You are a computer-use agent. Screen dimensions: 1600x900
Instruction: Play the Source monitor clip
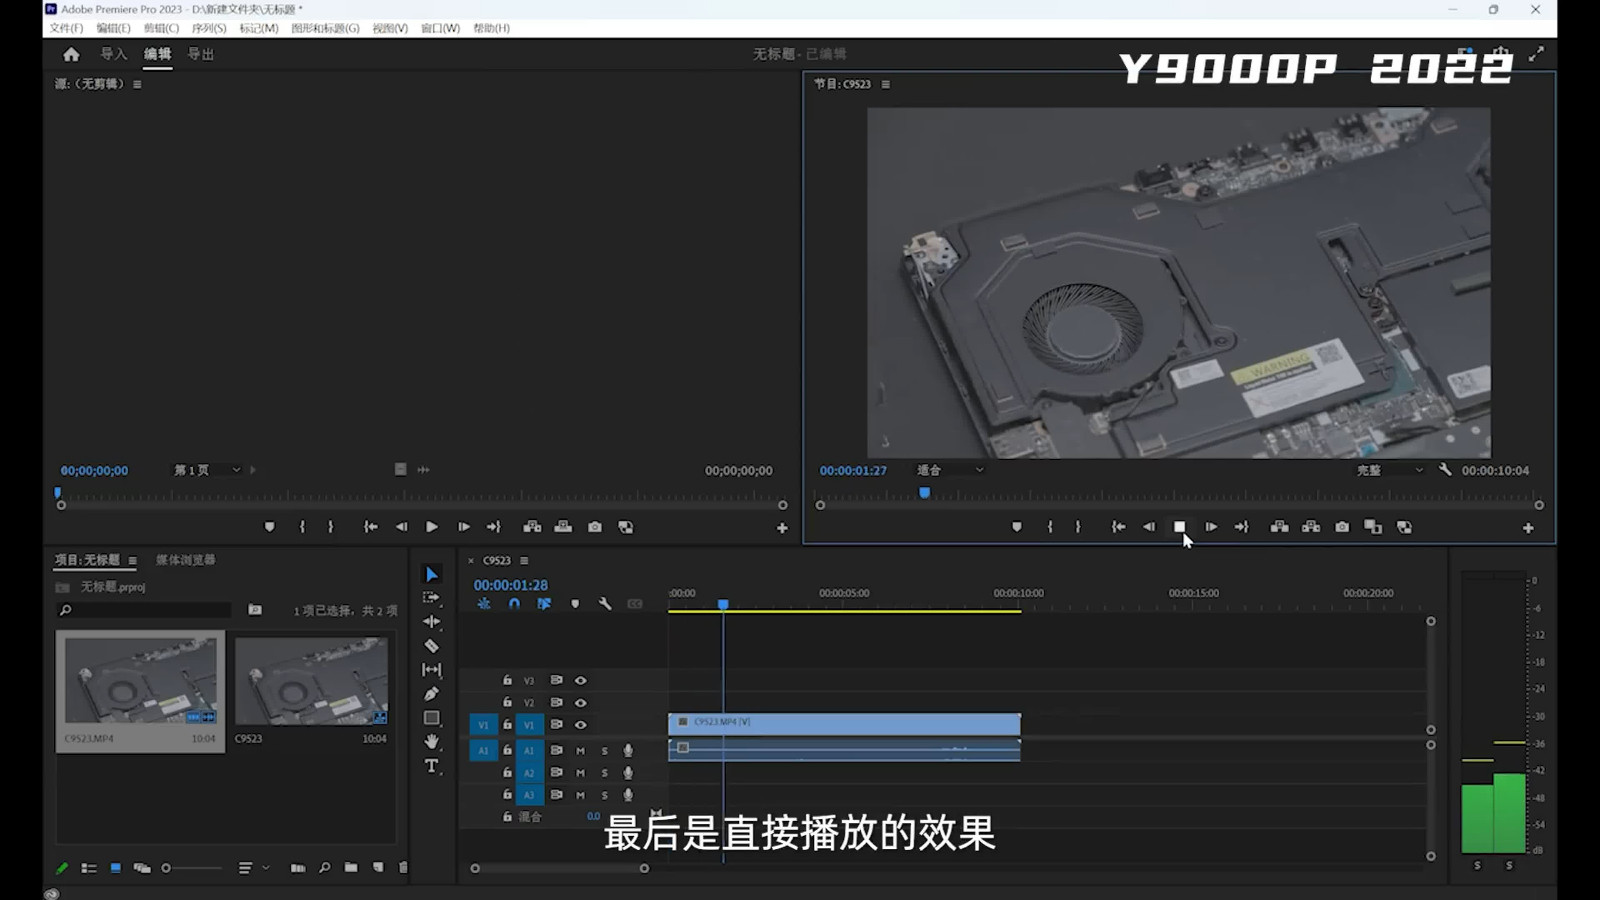point(432,527)
